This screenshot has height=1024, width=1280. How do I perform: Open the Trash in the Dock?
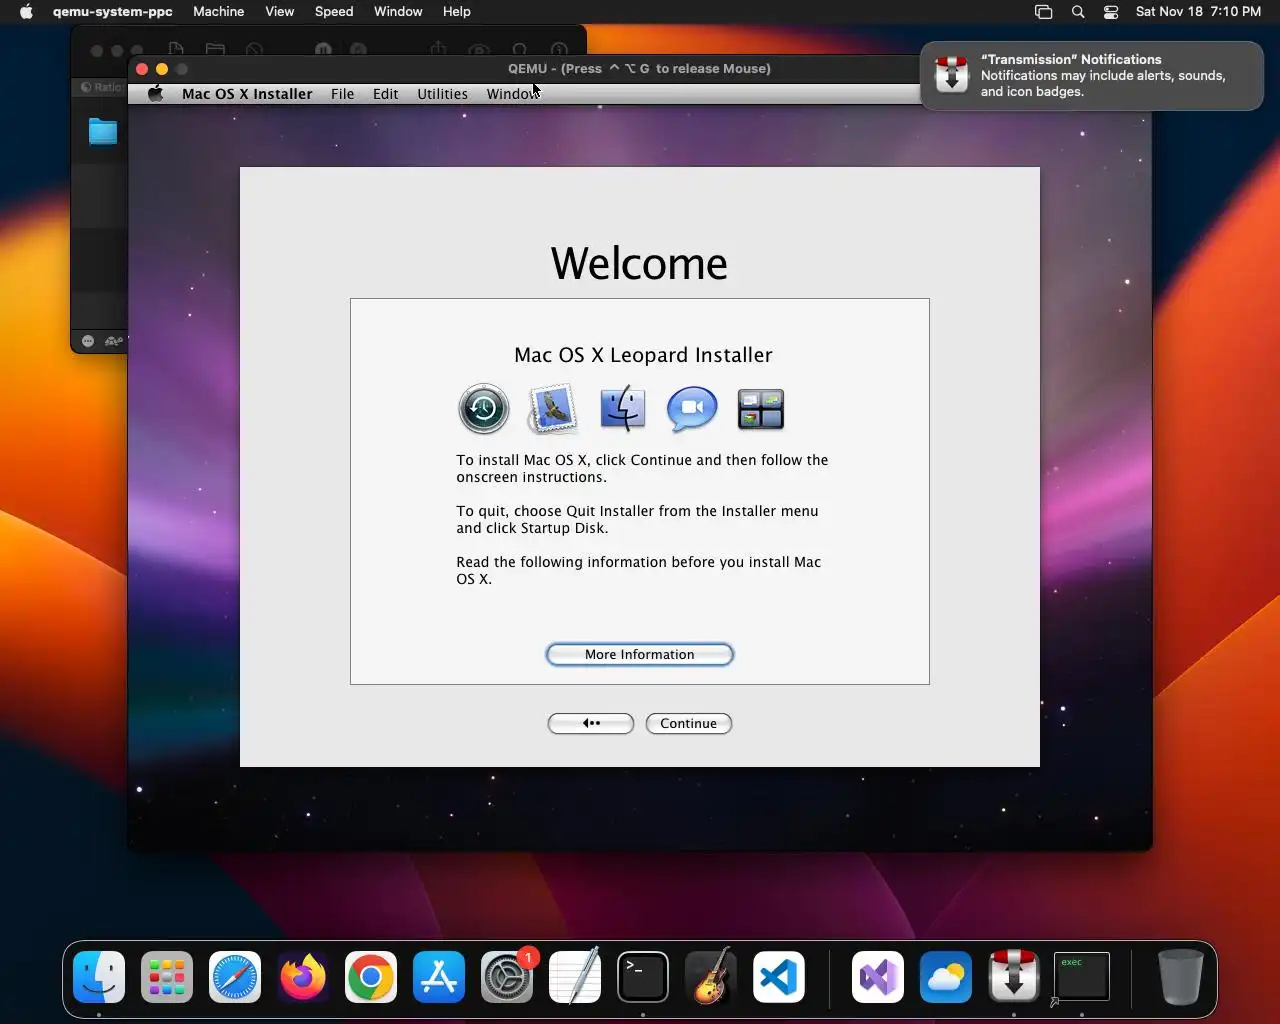click(x=1180, y=977)
